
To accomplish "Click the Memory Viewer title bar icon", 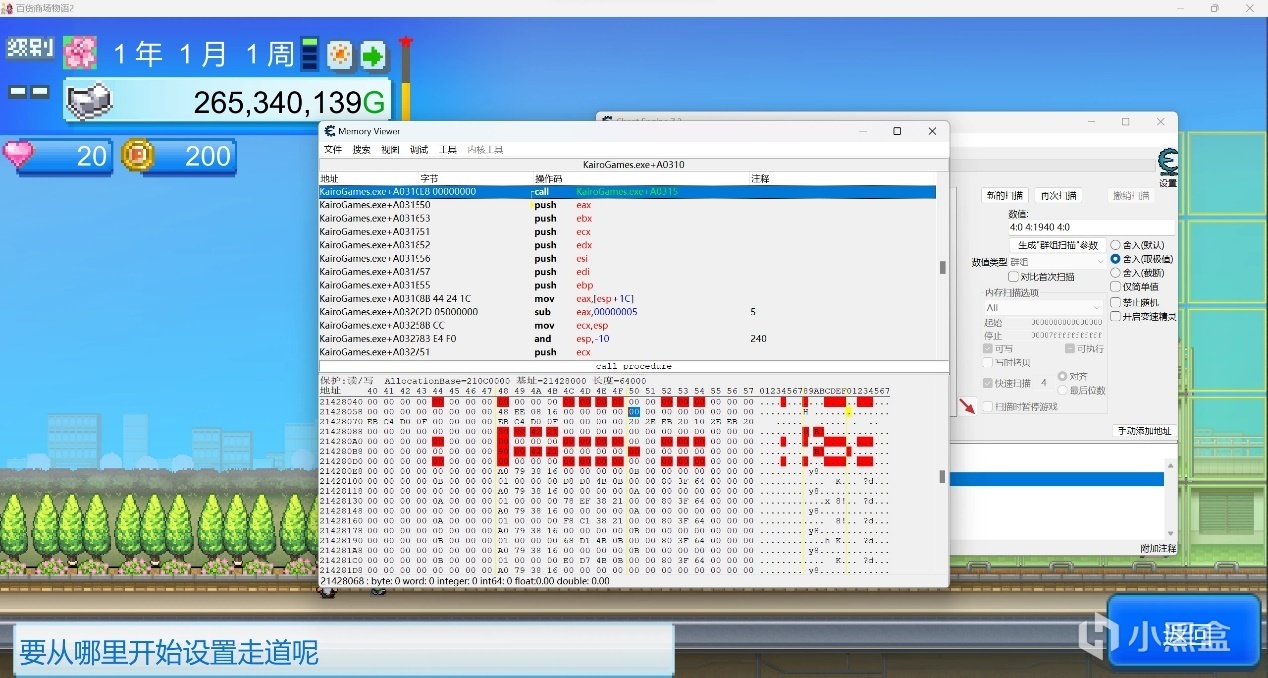I will 329,131.
